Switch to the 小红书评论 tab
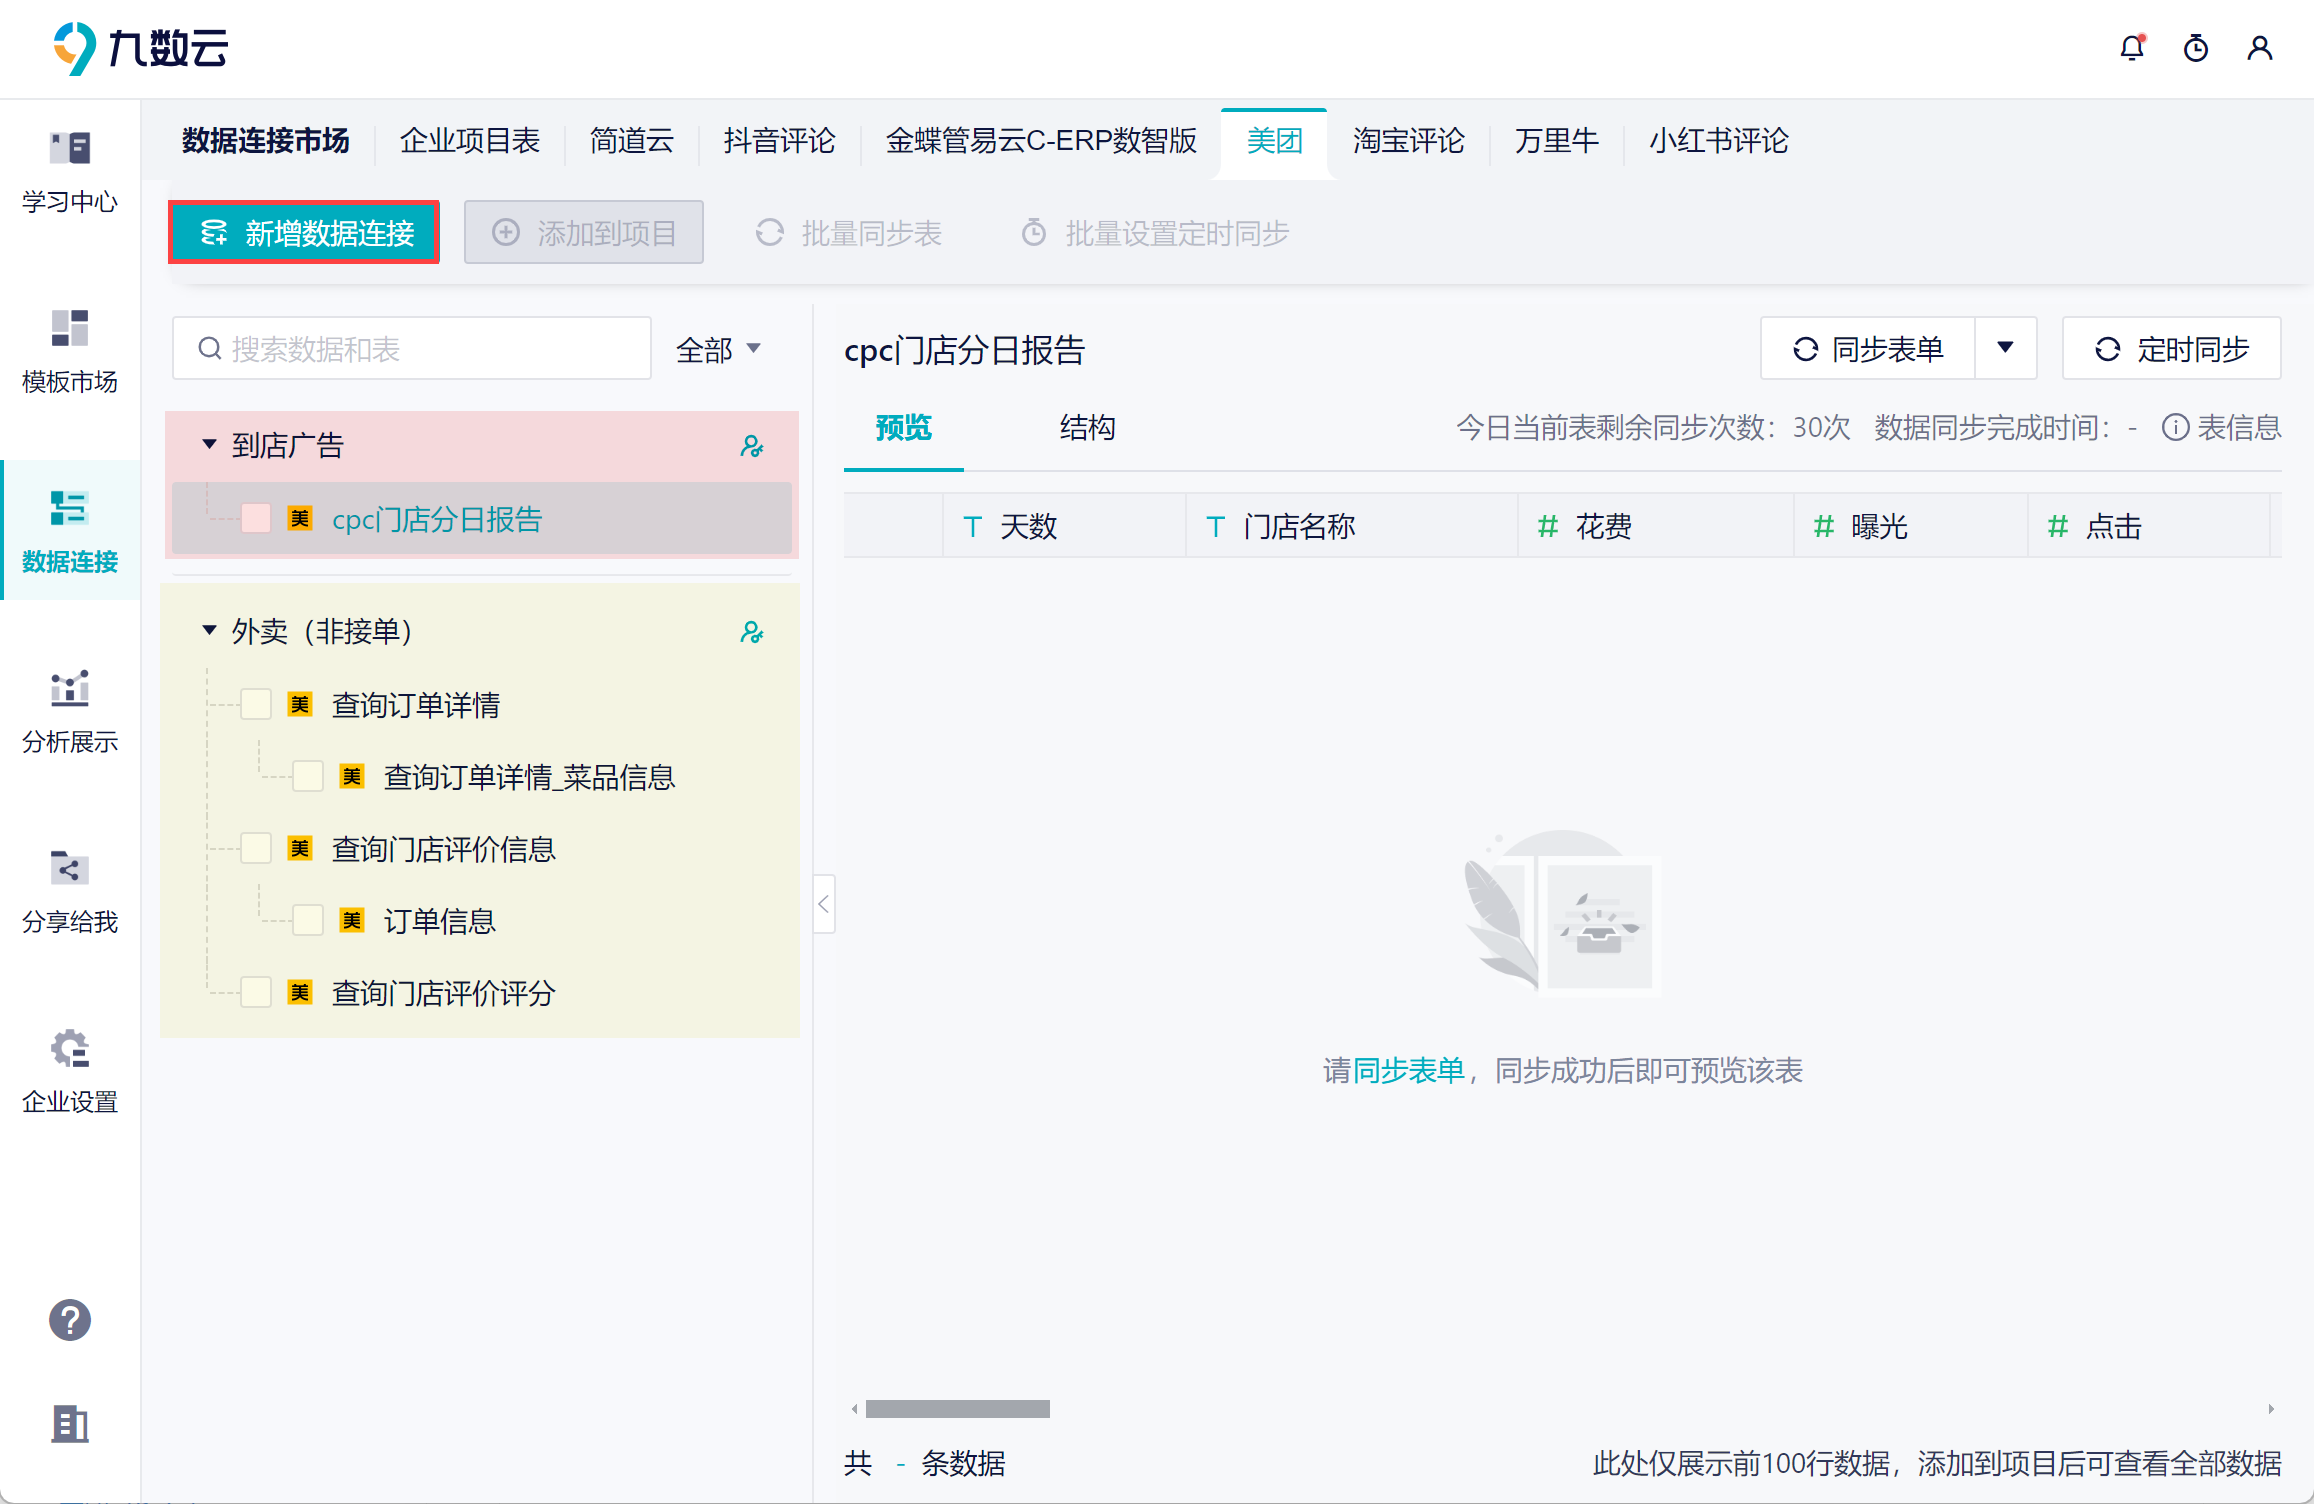Image resolution: width=2314 pixels, height=1504 pixels. [x=1719, y=141]
